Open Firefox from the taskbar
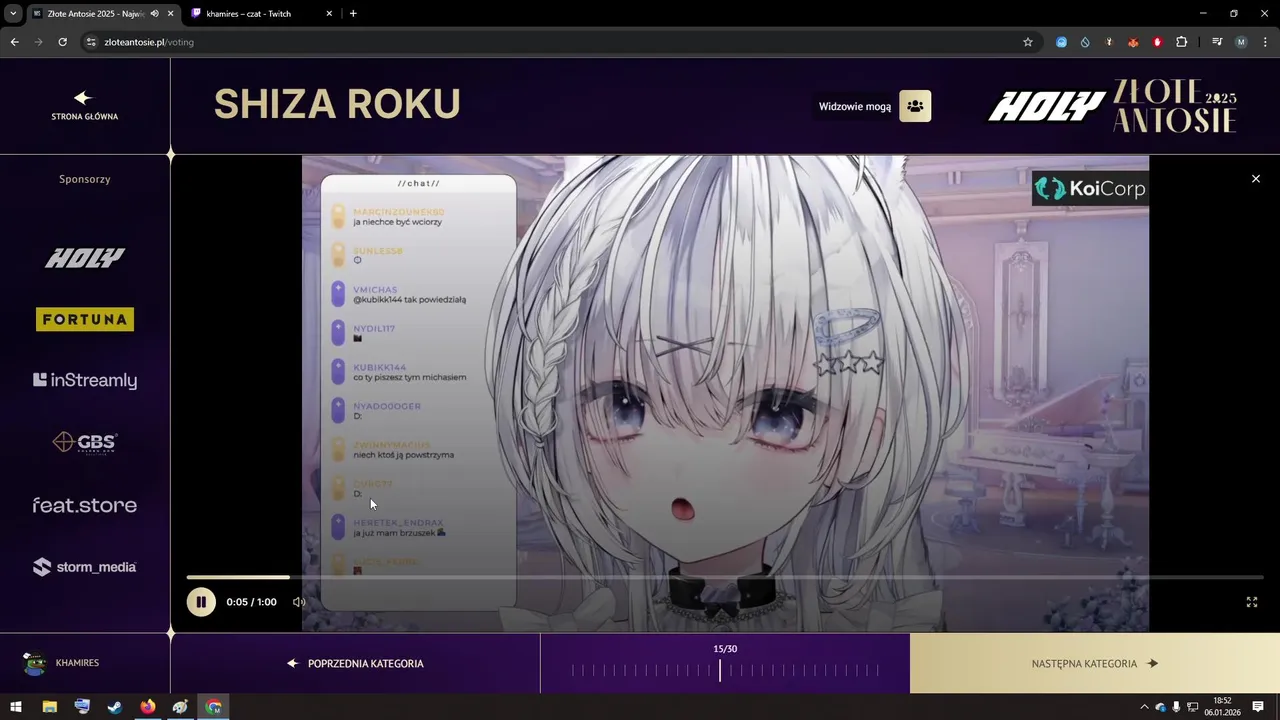The image size is (1280, 720). tap(148, 707)
